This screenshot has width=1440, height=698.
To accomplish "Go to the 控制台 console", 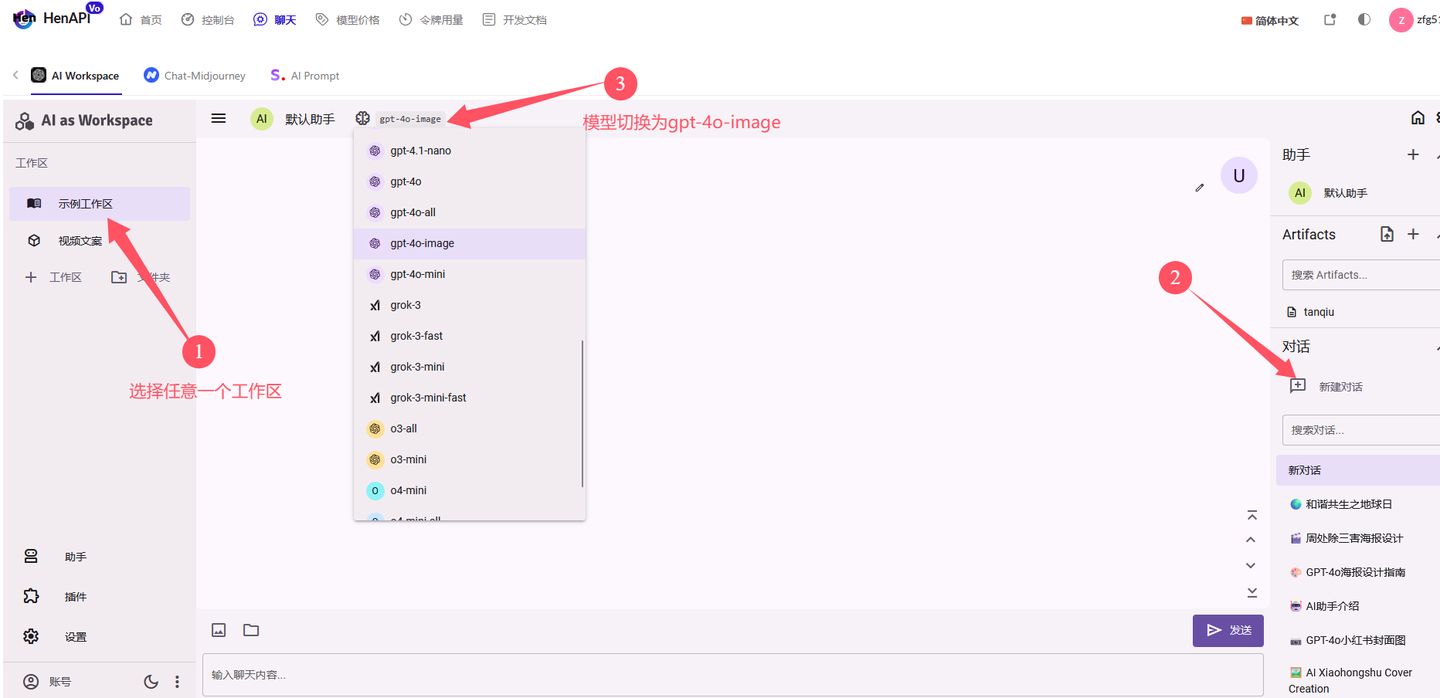I will point(208,20).
